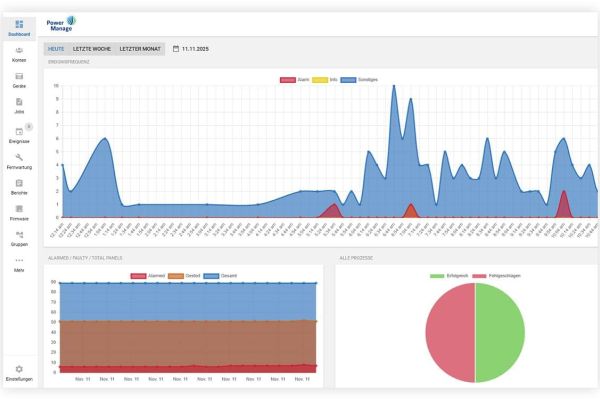Open the Firmware section icon

(19, 210)
